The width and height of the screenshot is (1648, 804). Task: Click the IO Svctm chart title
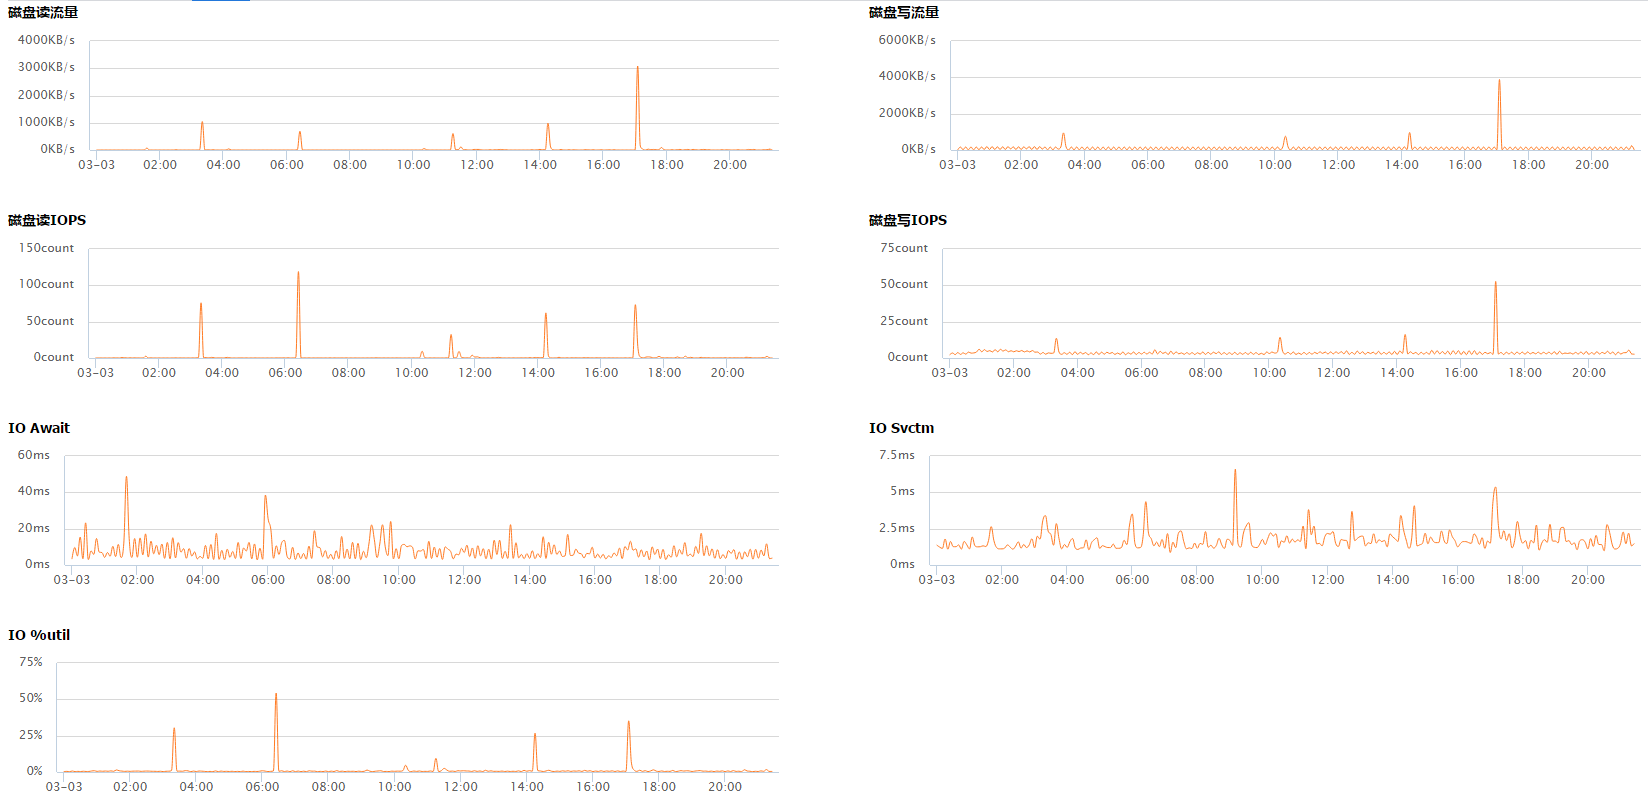tap(901, 428)
